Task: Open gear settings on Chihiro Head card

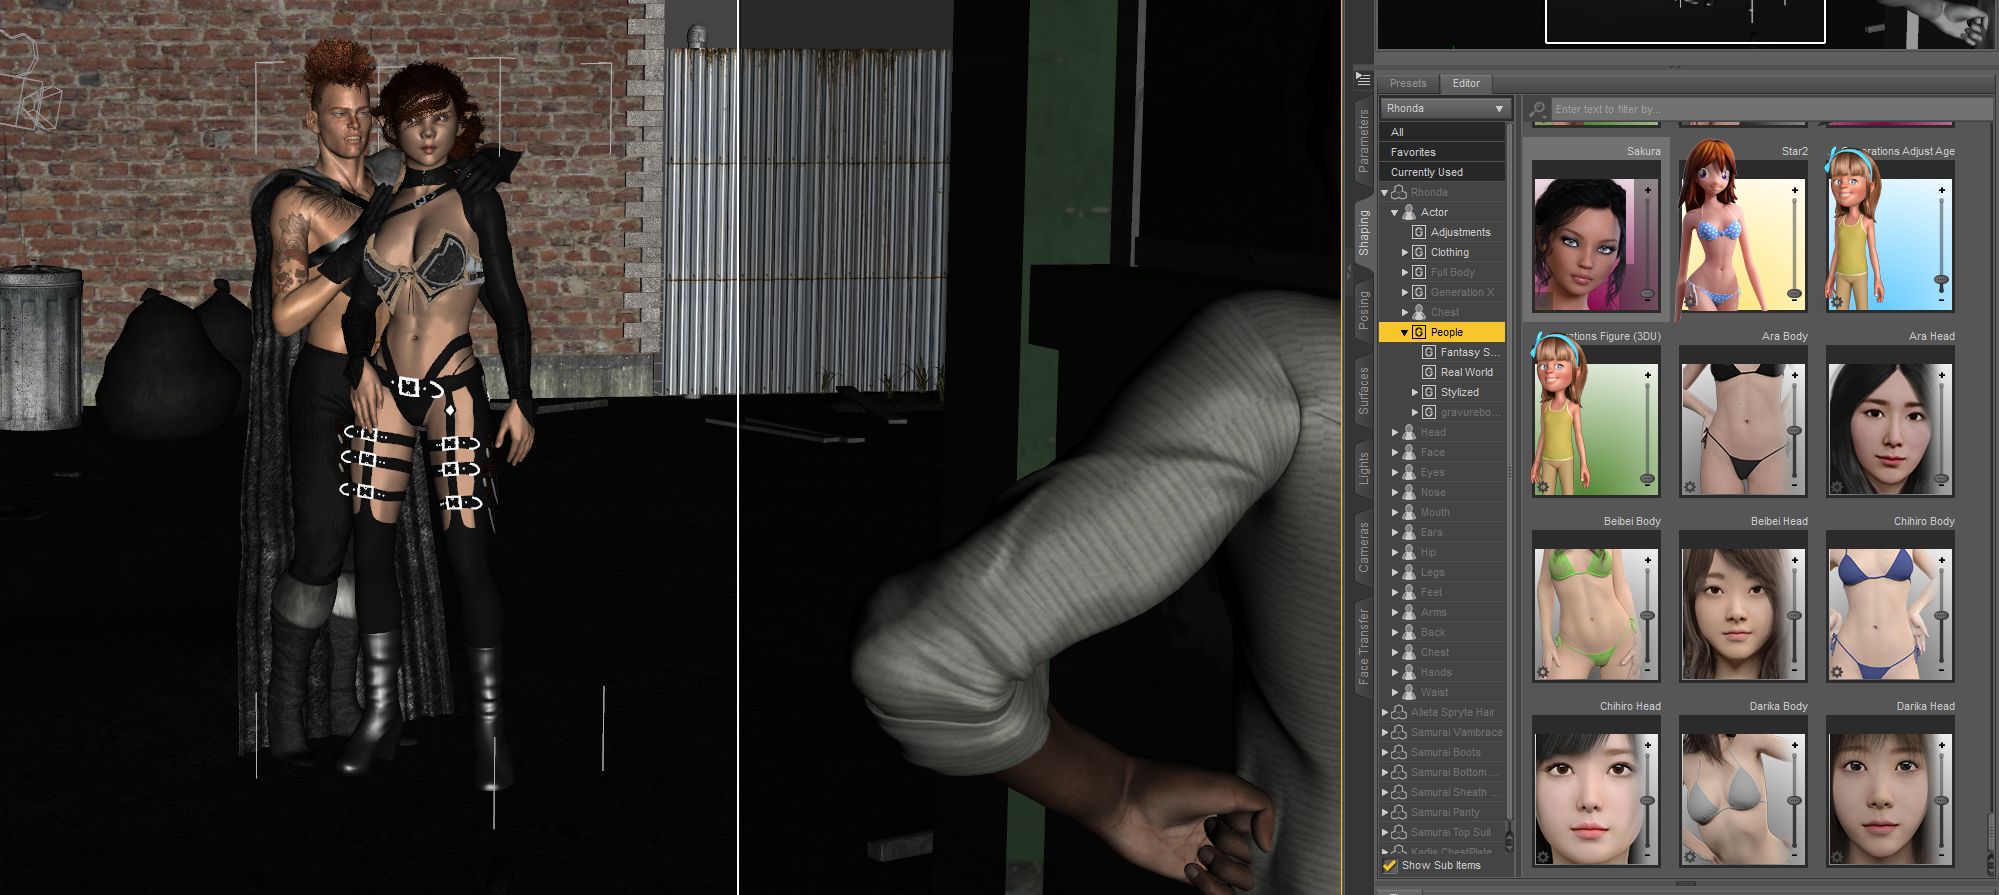Action: pos(1542,857)
